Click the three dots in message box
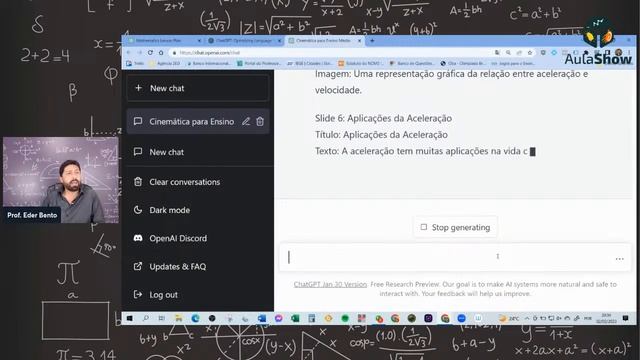The image size is (640, 360). point(620,259)
